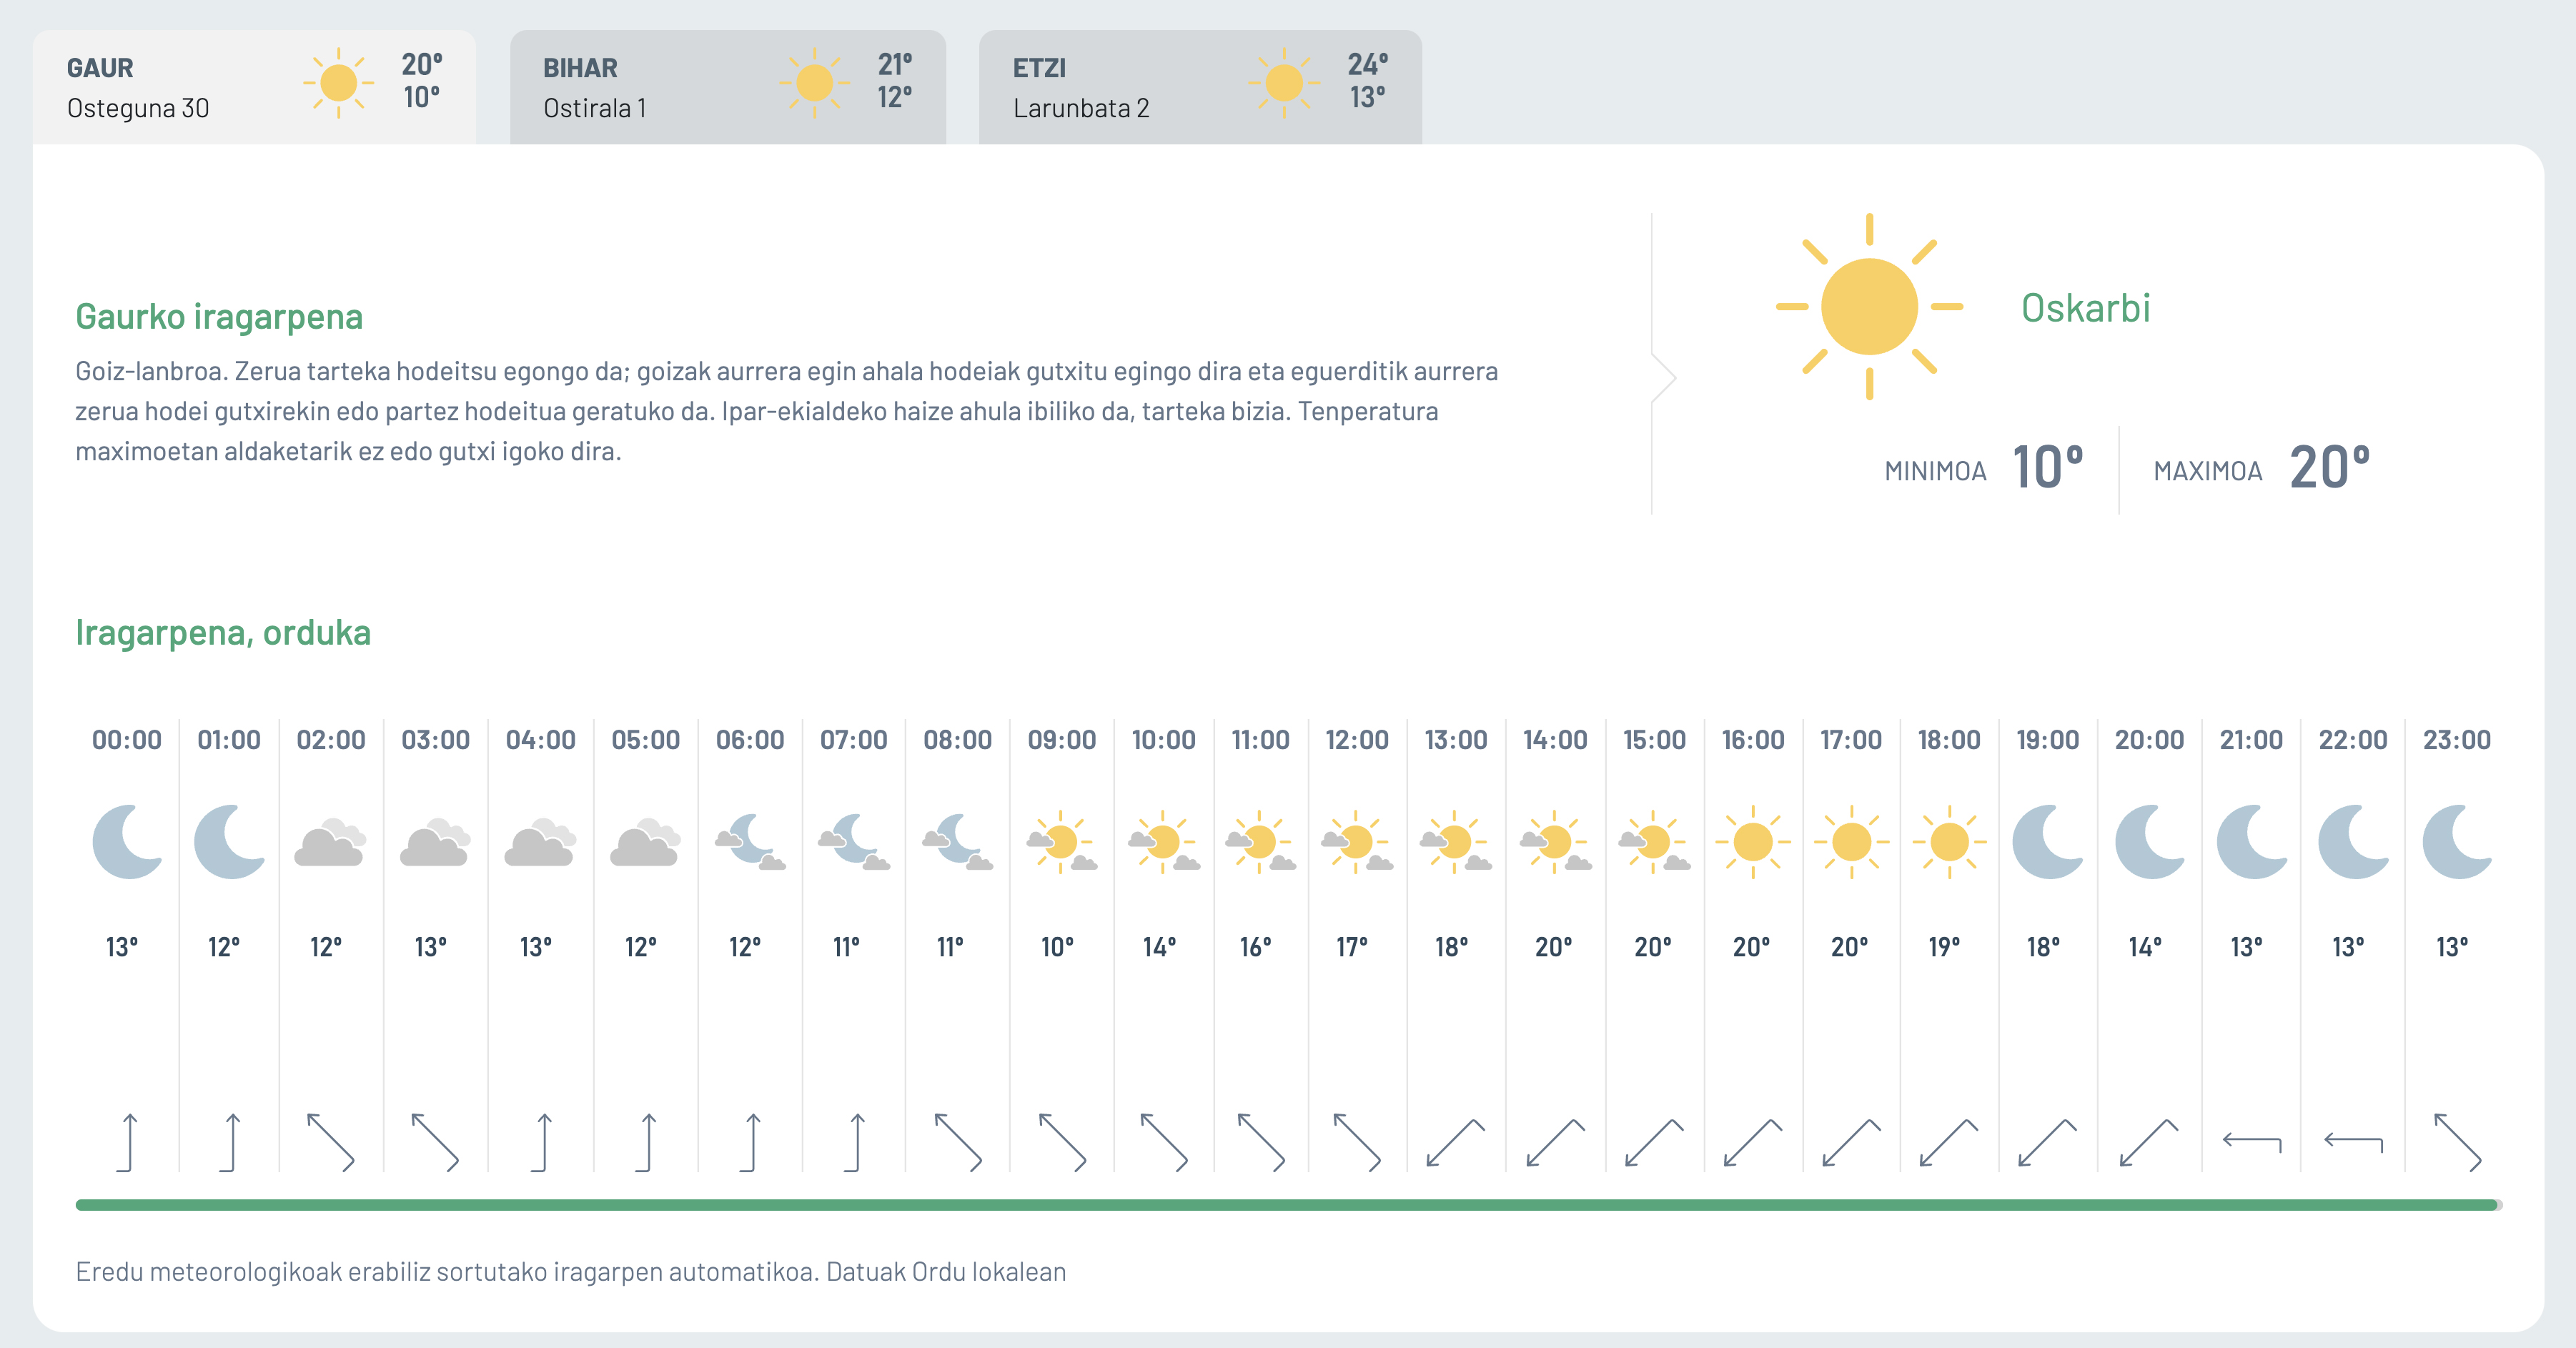Click the partly sunny icon at 11:00
The width and height of the screenshot is (2576, 1348).
pos(1260,842)
